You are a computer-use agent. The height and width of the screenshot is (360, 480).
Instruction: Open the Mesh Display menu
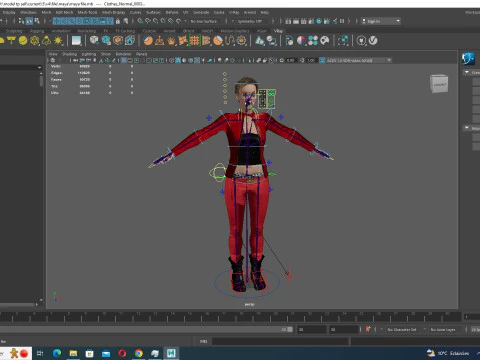[x=113, y=12]
